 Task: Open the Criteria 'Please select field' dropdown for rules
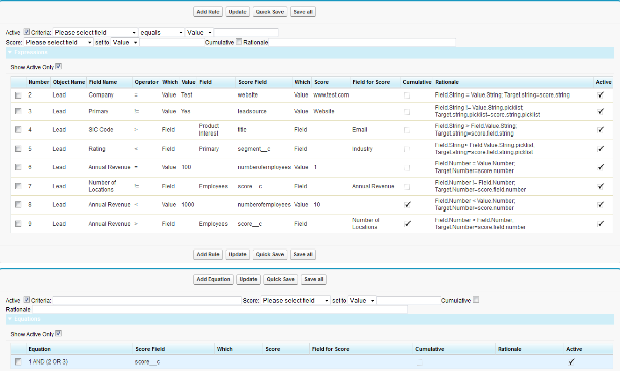pyautogui.click(x=95, y=33)
